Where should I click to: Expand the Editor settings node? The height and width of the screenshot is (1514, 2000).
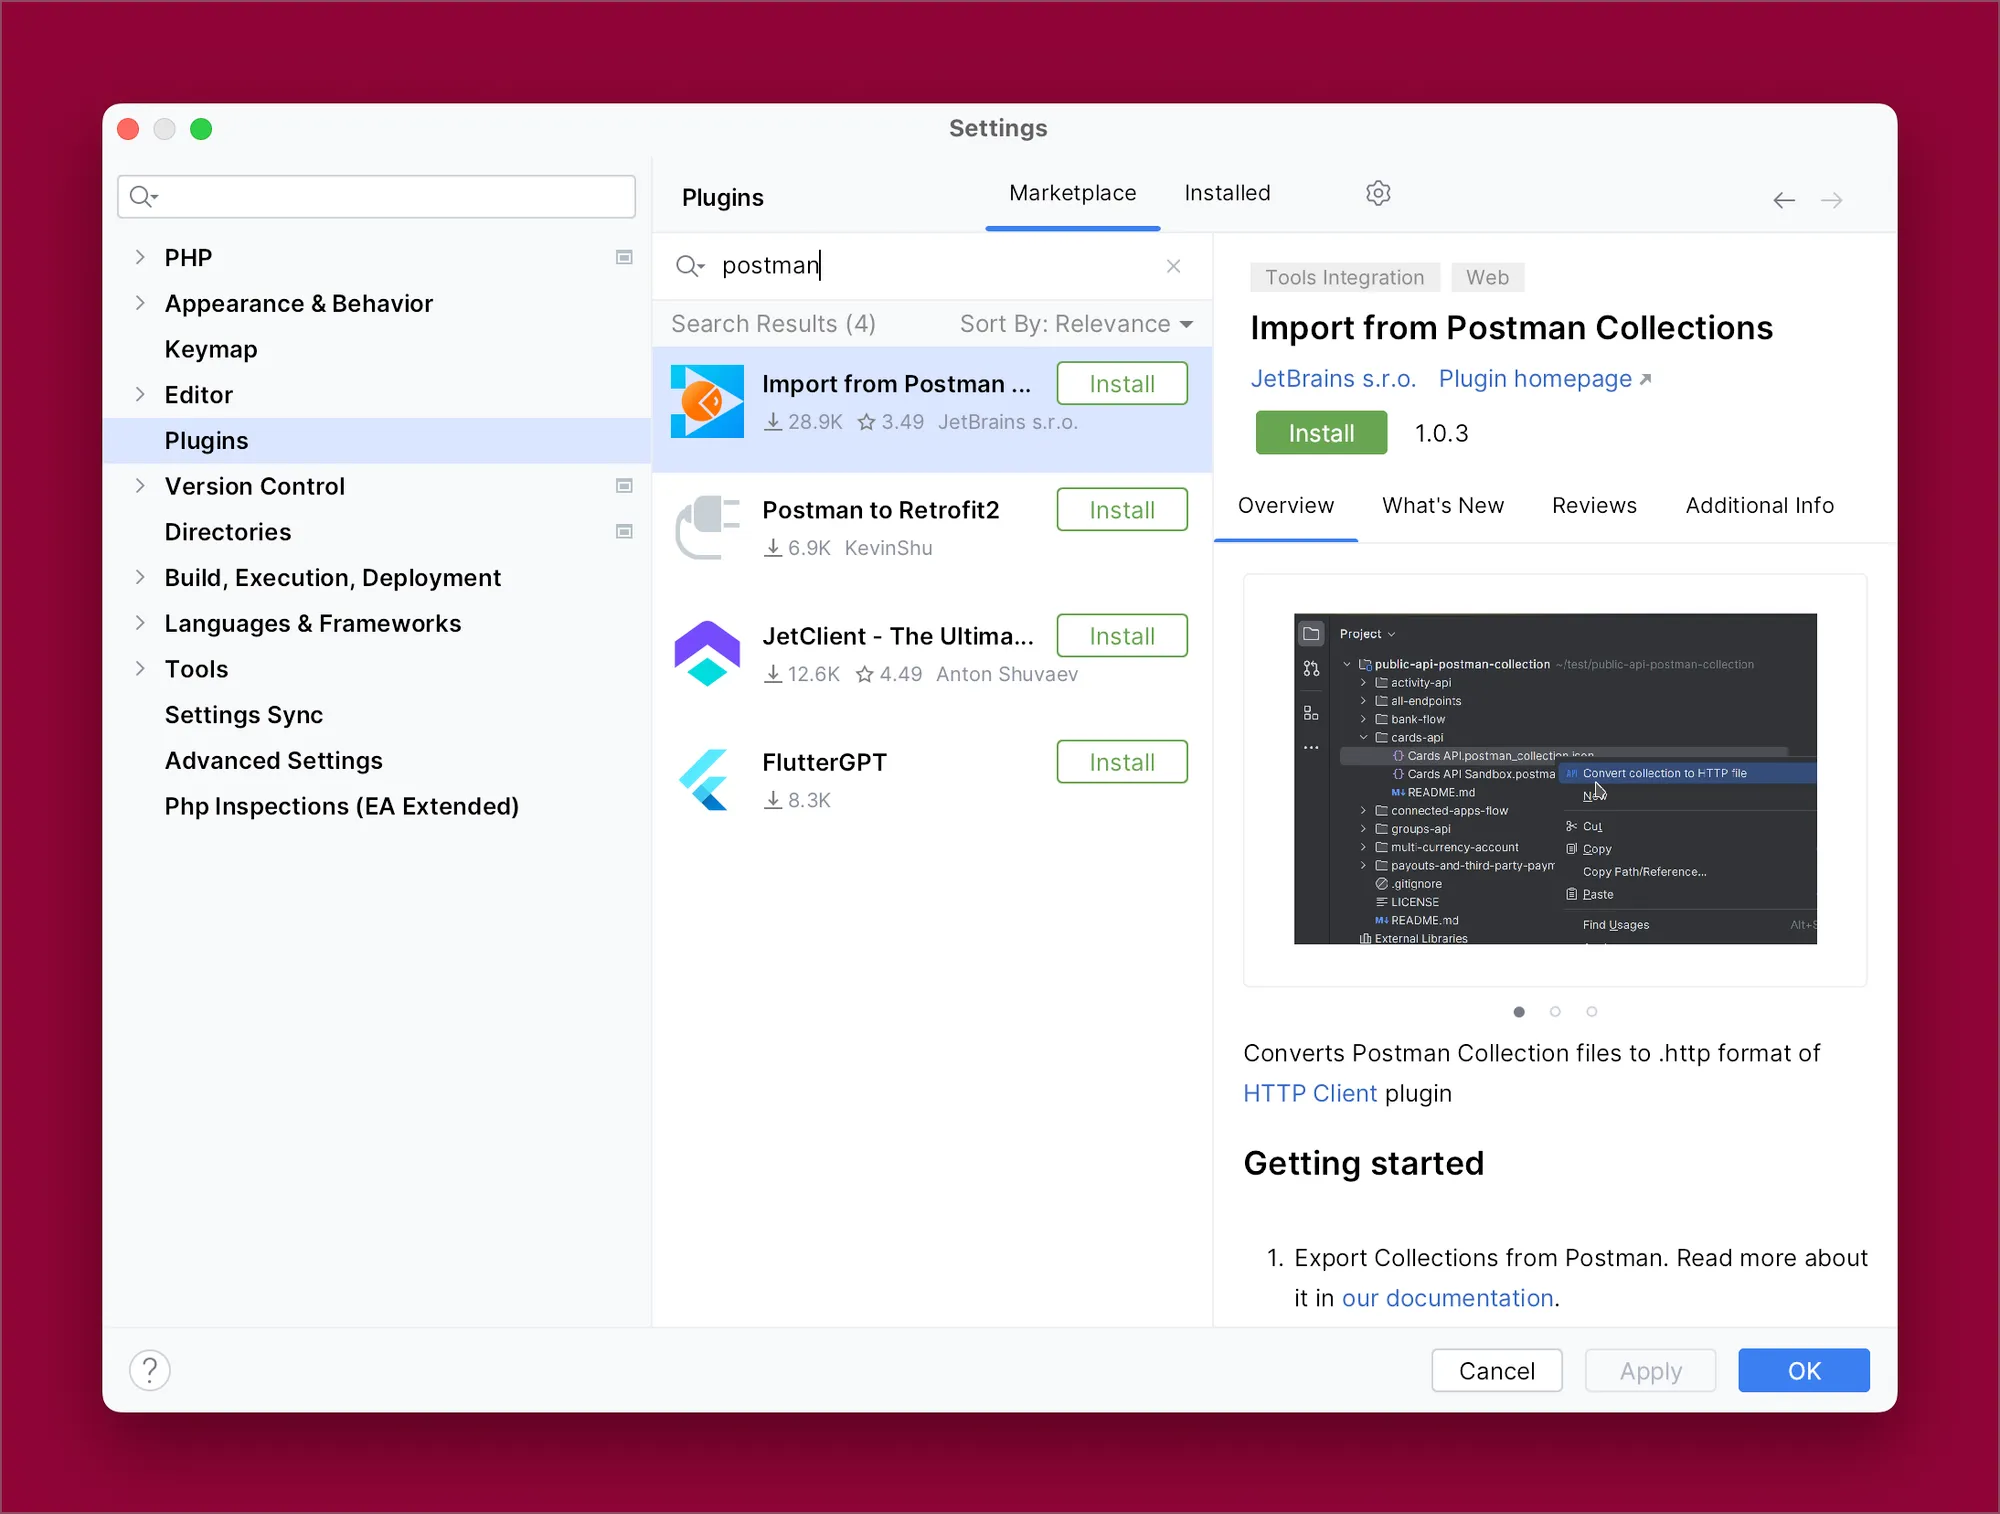(140, 394)
